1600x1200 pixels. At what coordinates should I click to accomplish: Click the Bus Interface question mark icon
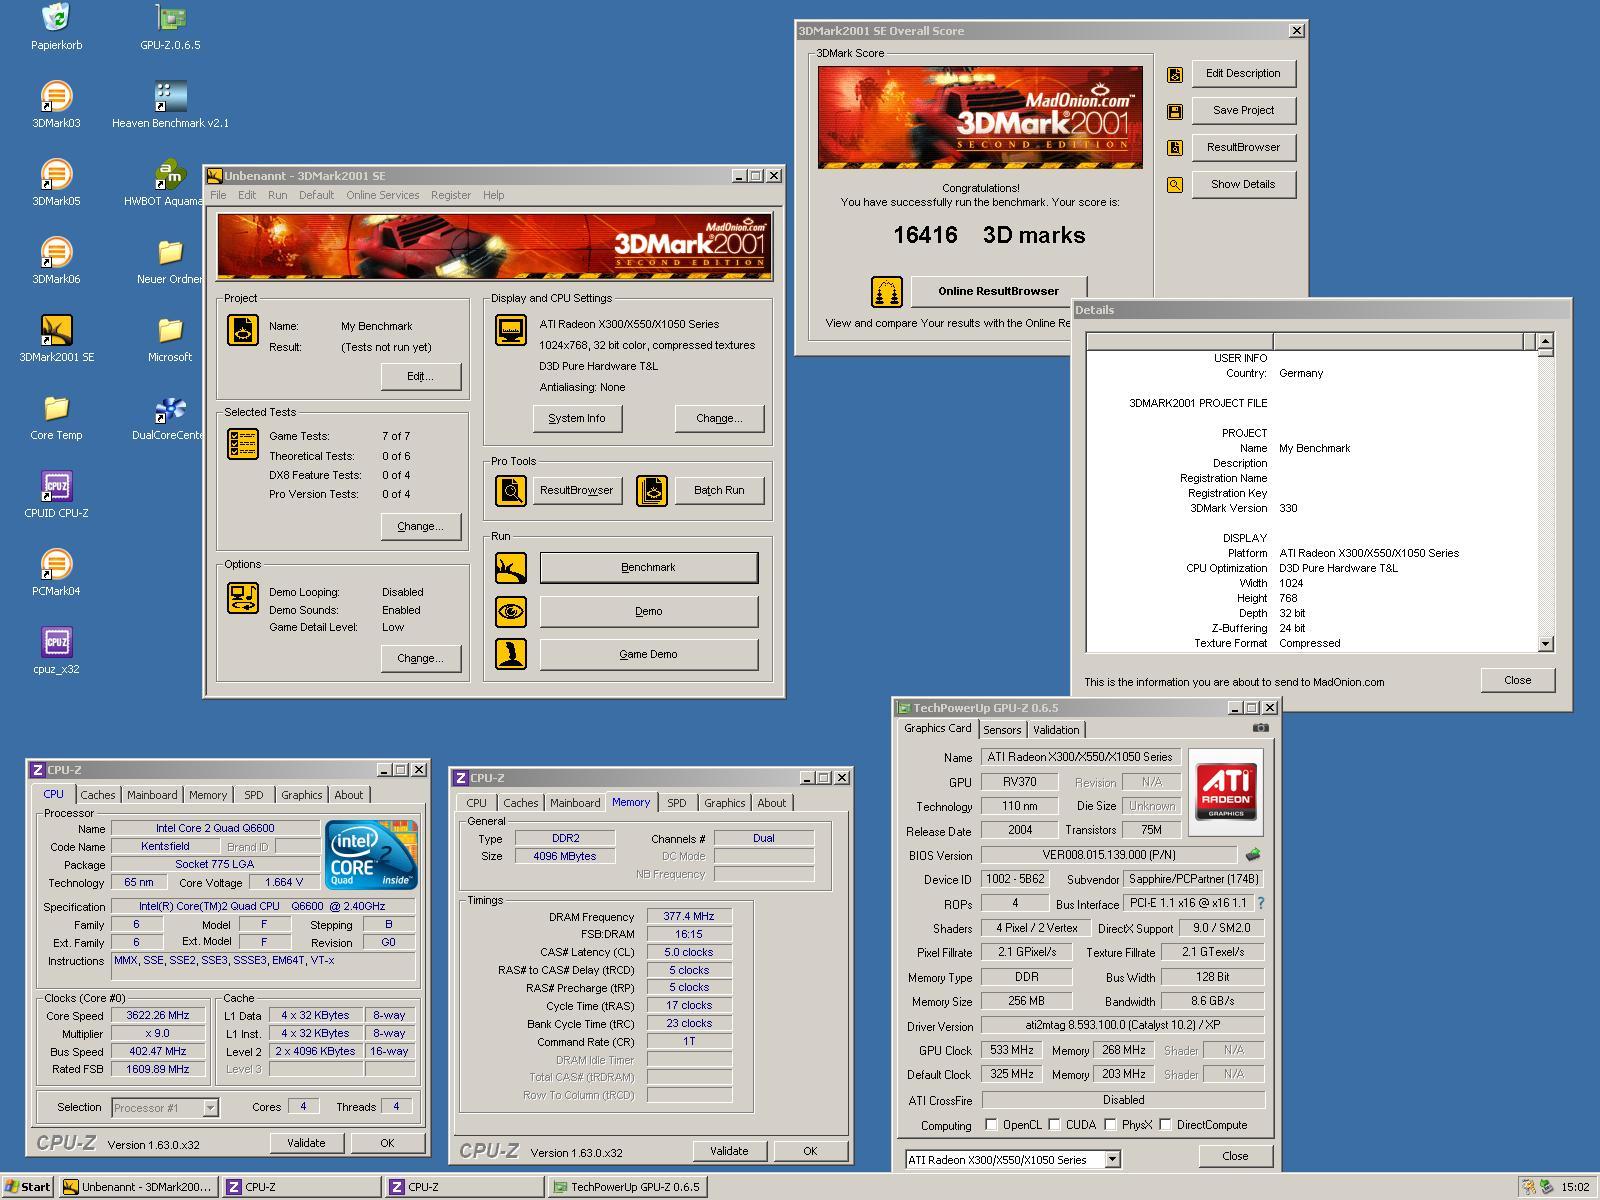click(1261, 903)
